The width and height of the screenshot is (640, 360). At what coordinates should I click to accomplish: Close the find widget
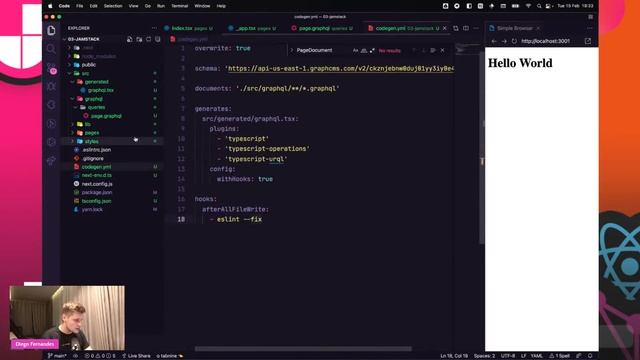[x=442, y=50]
